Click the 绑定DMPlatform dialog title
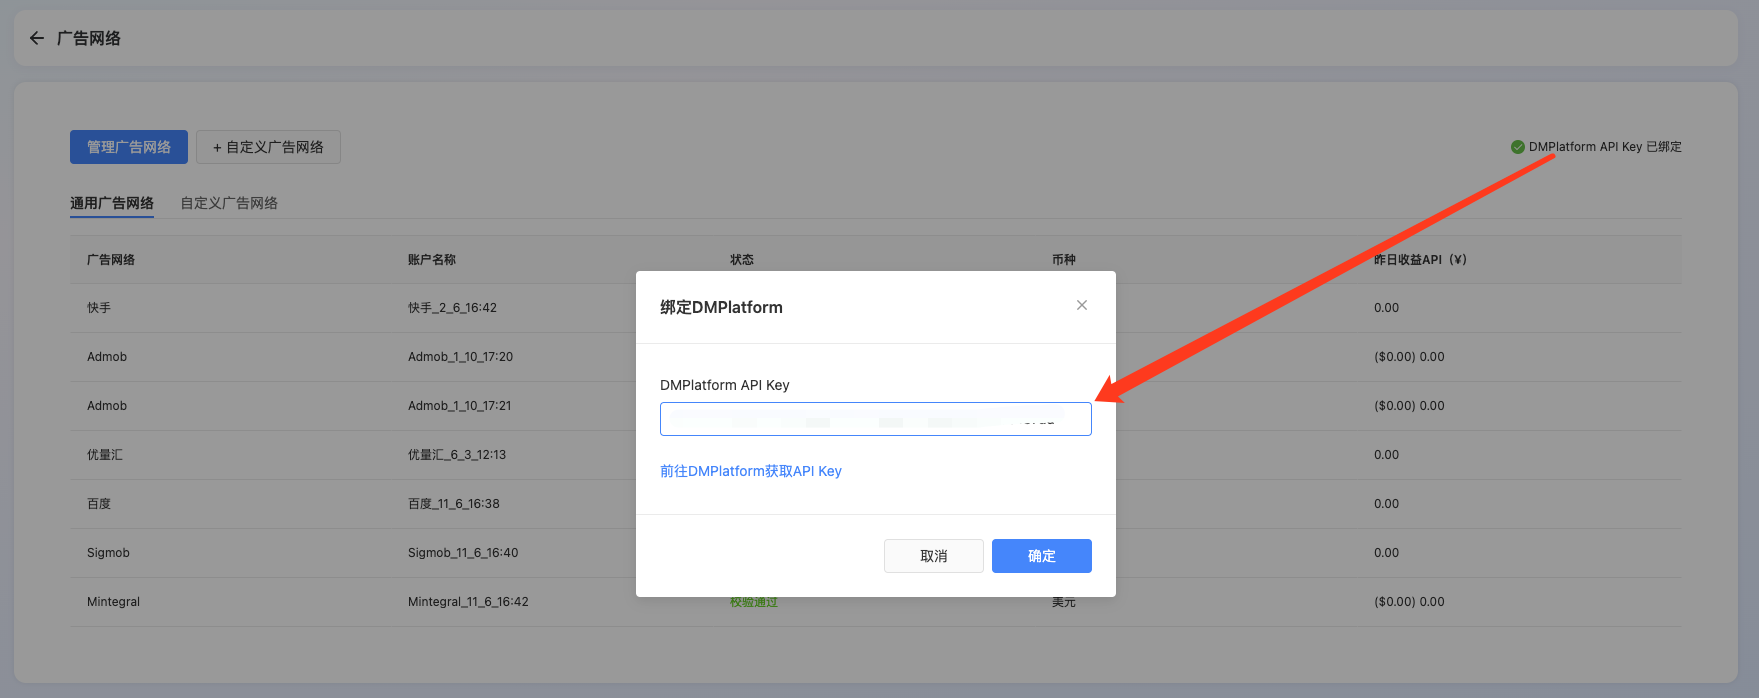This screenshot has width=1759, height=698. coord(721,308)
